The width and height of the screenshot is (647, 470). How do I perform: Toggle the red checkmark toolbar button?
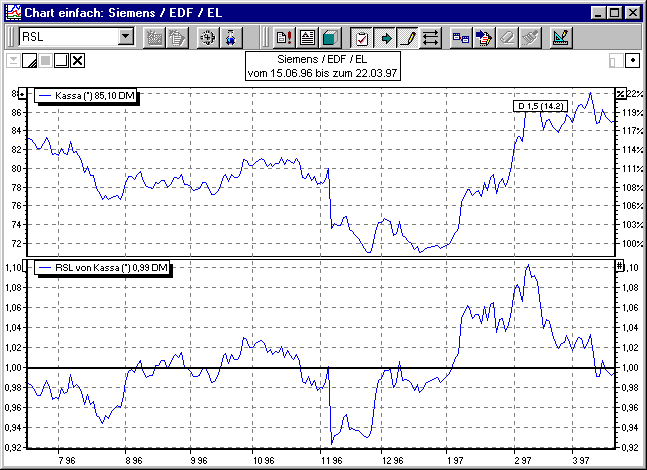362,38
